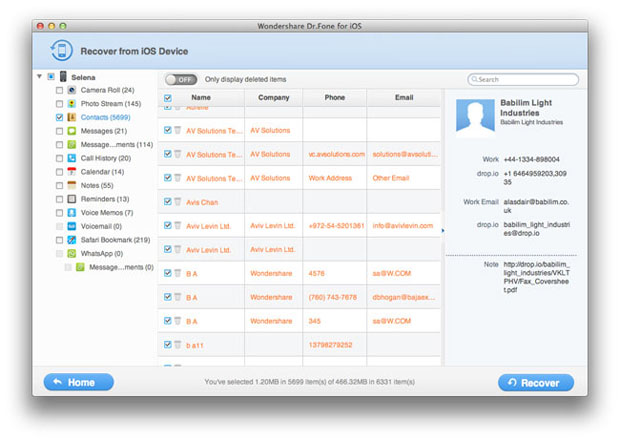Uncheck the Contacts (5699) checkbox
620x441 pixels.
coord(59,117)
